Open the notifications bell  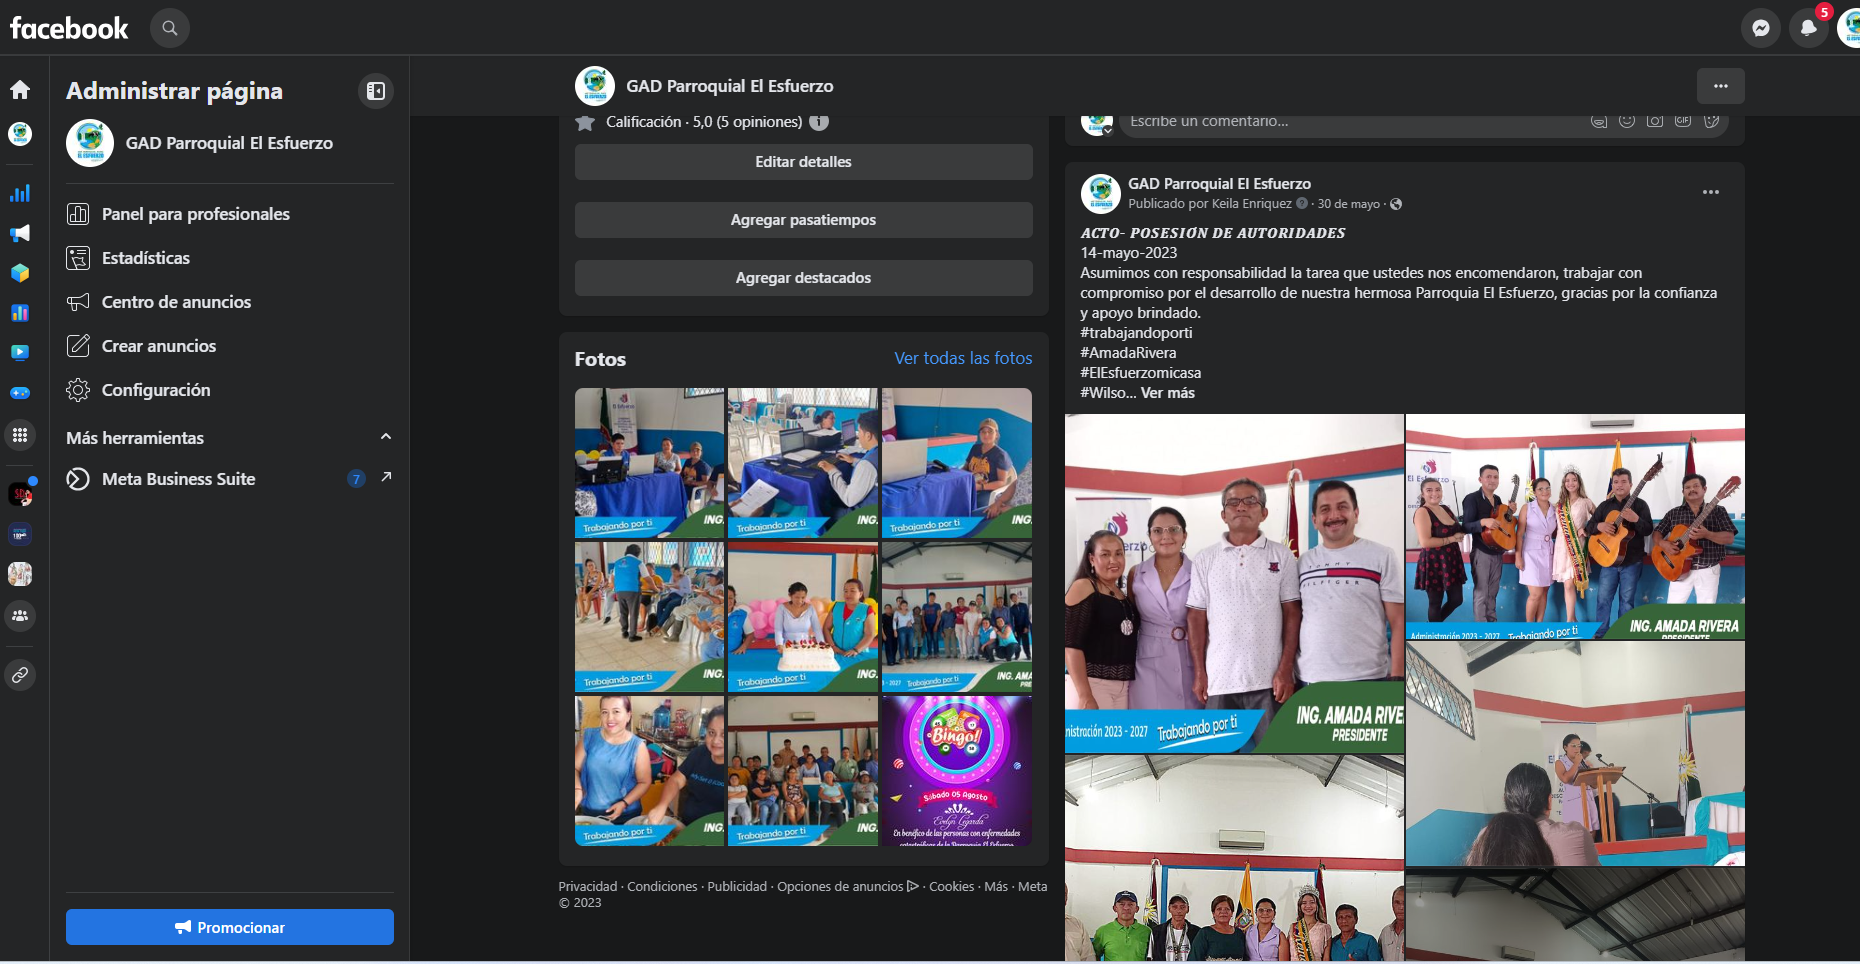point(1808,28)
